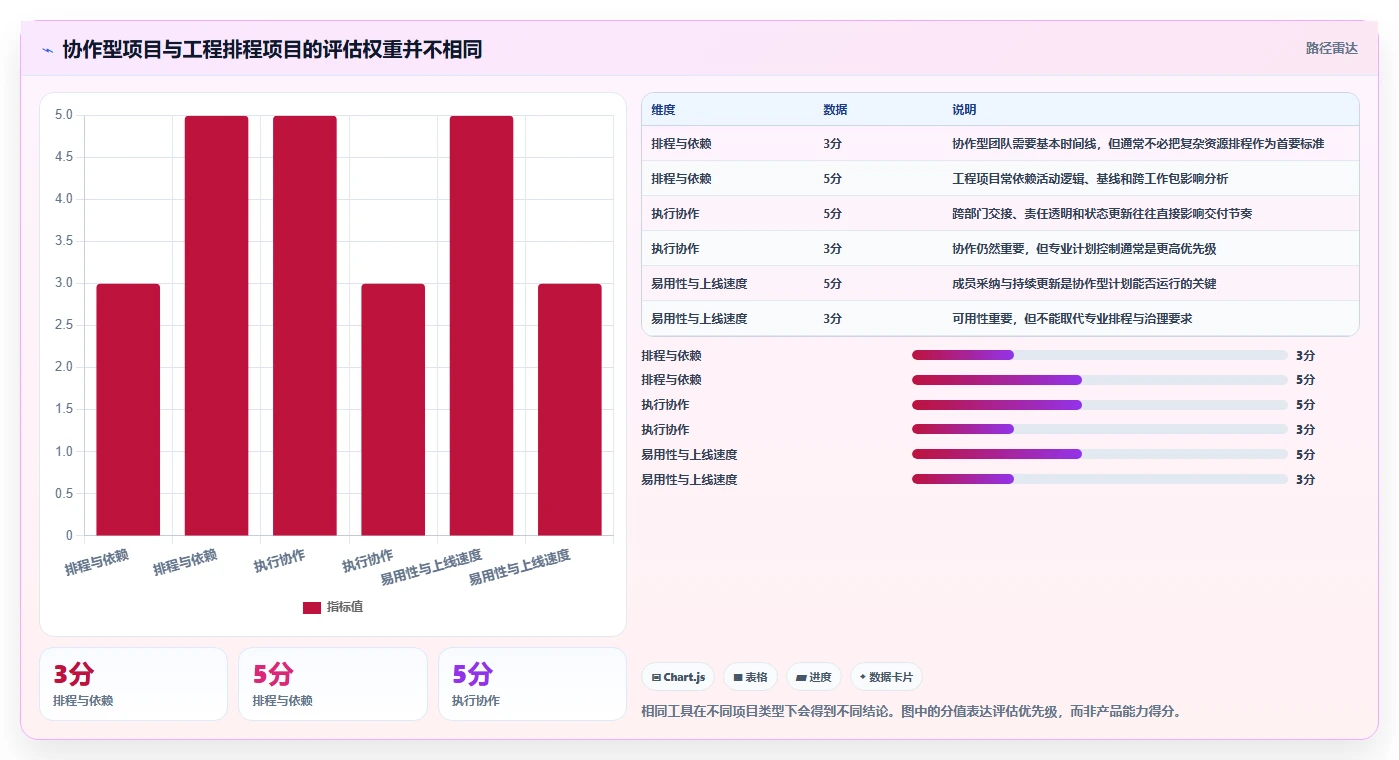Select the cell 协作仍然重要，但专业计划控制通常是更高优先级

(x=1084, y=249)
